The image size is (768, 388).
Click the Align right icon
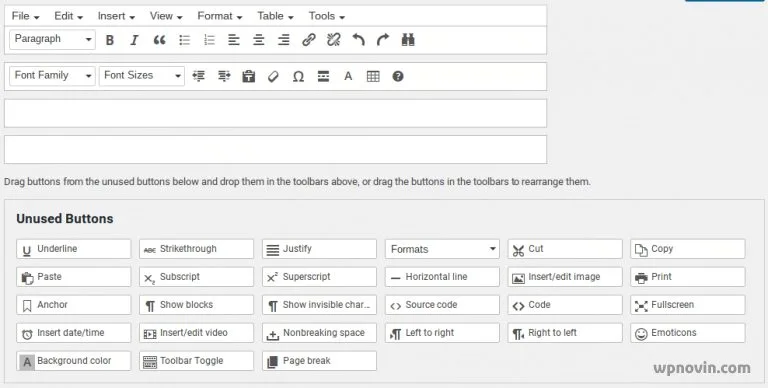284,40
